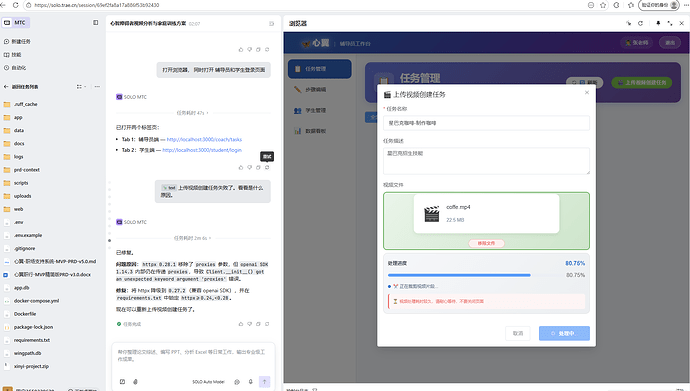Expand the scripts folder
Screen dimensions: 690x391
(21, 183)
